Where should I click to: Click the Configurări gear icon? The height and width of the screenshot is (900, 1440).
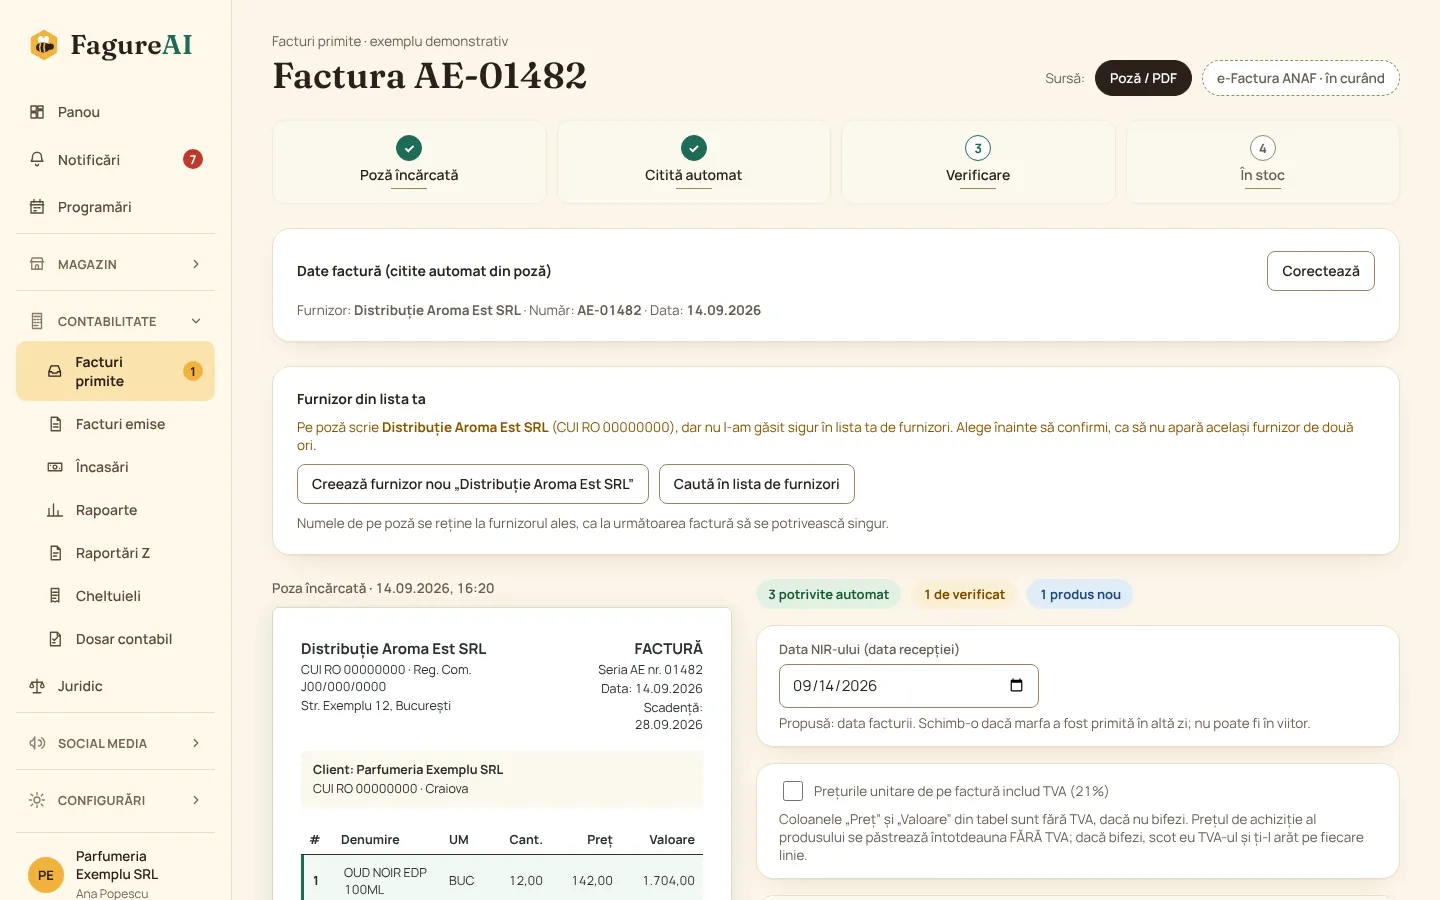coord(37,800)
